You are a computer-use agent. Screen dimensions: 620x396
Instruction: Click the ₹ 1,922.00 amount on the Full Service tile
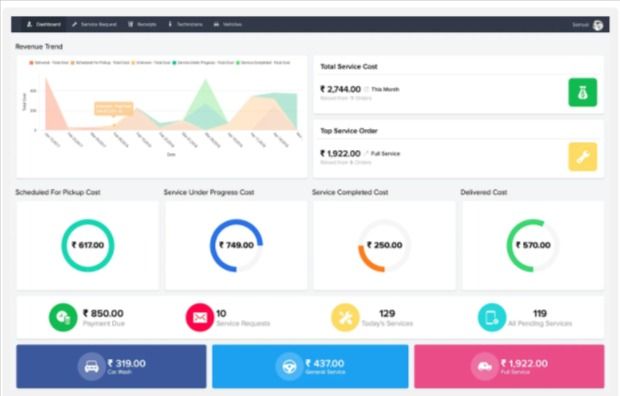click(x=524, y=363)
